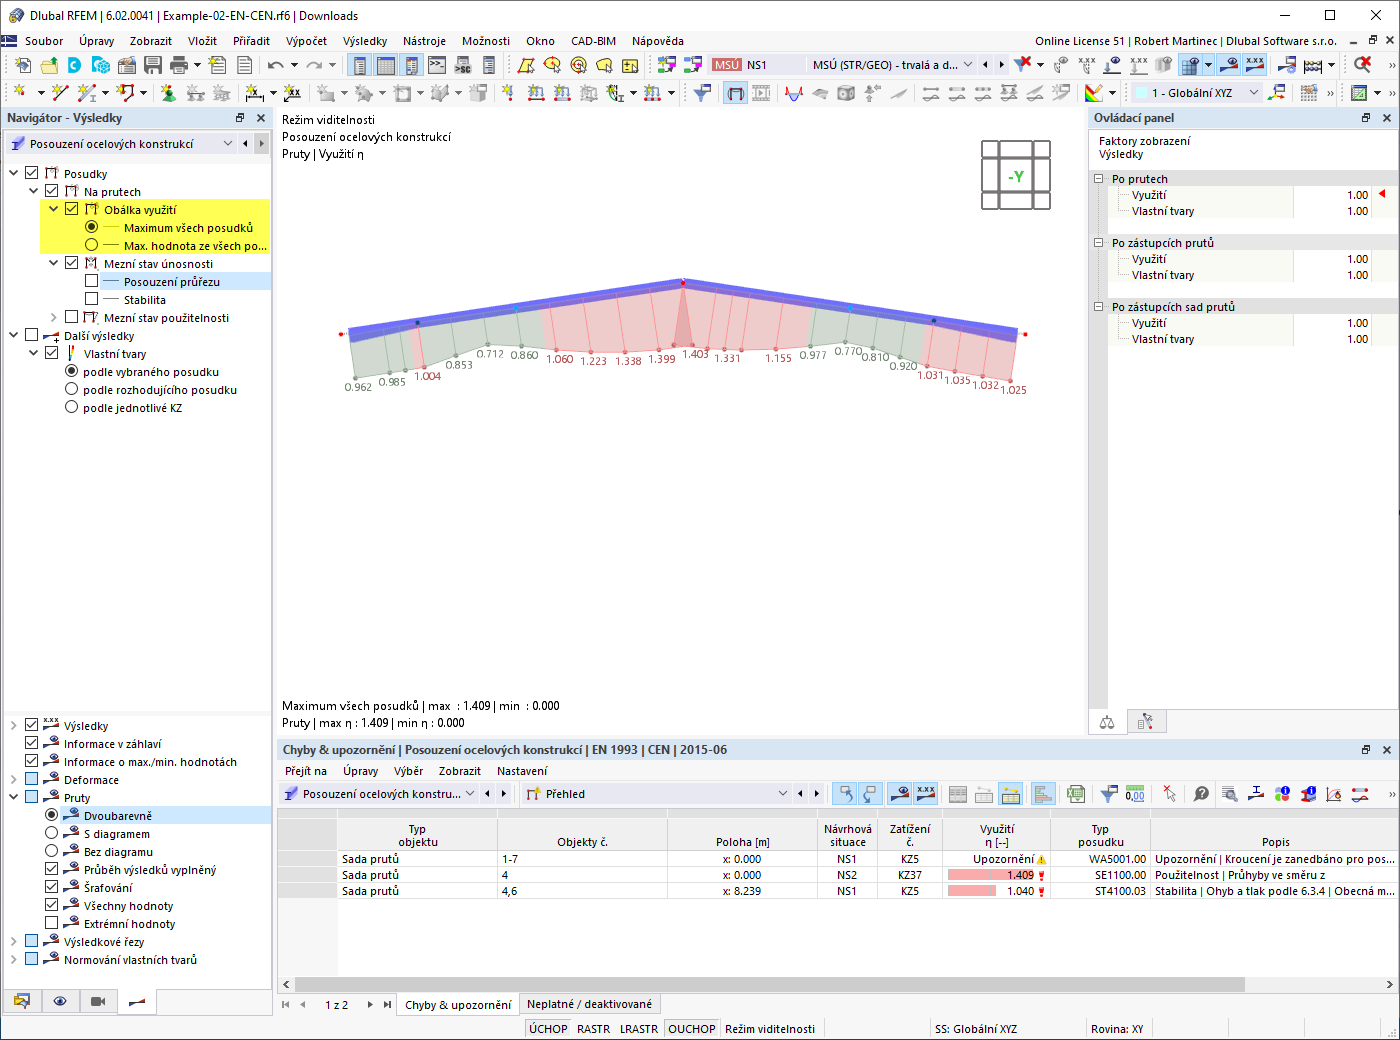Click the -Y view cube in the viewport
The width and height of the screenshot is (1400, 1040).
pyautogui.click(x=1016, y=176)
